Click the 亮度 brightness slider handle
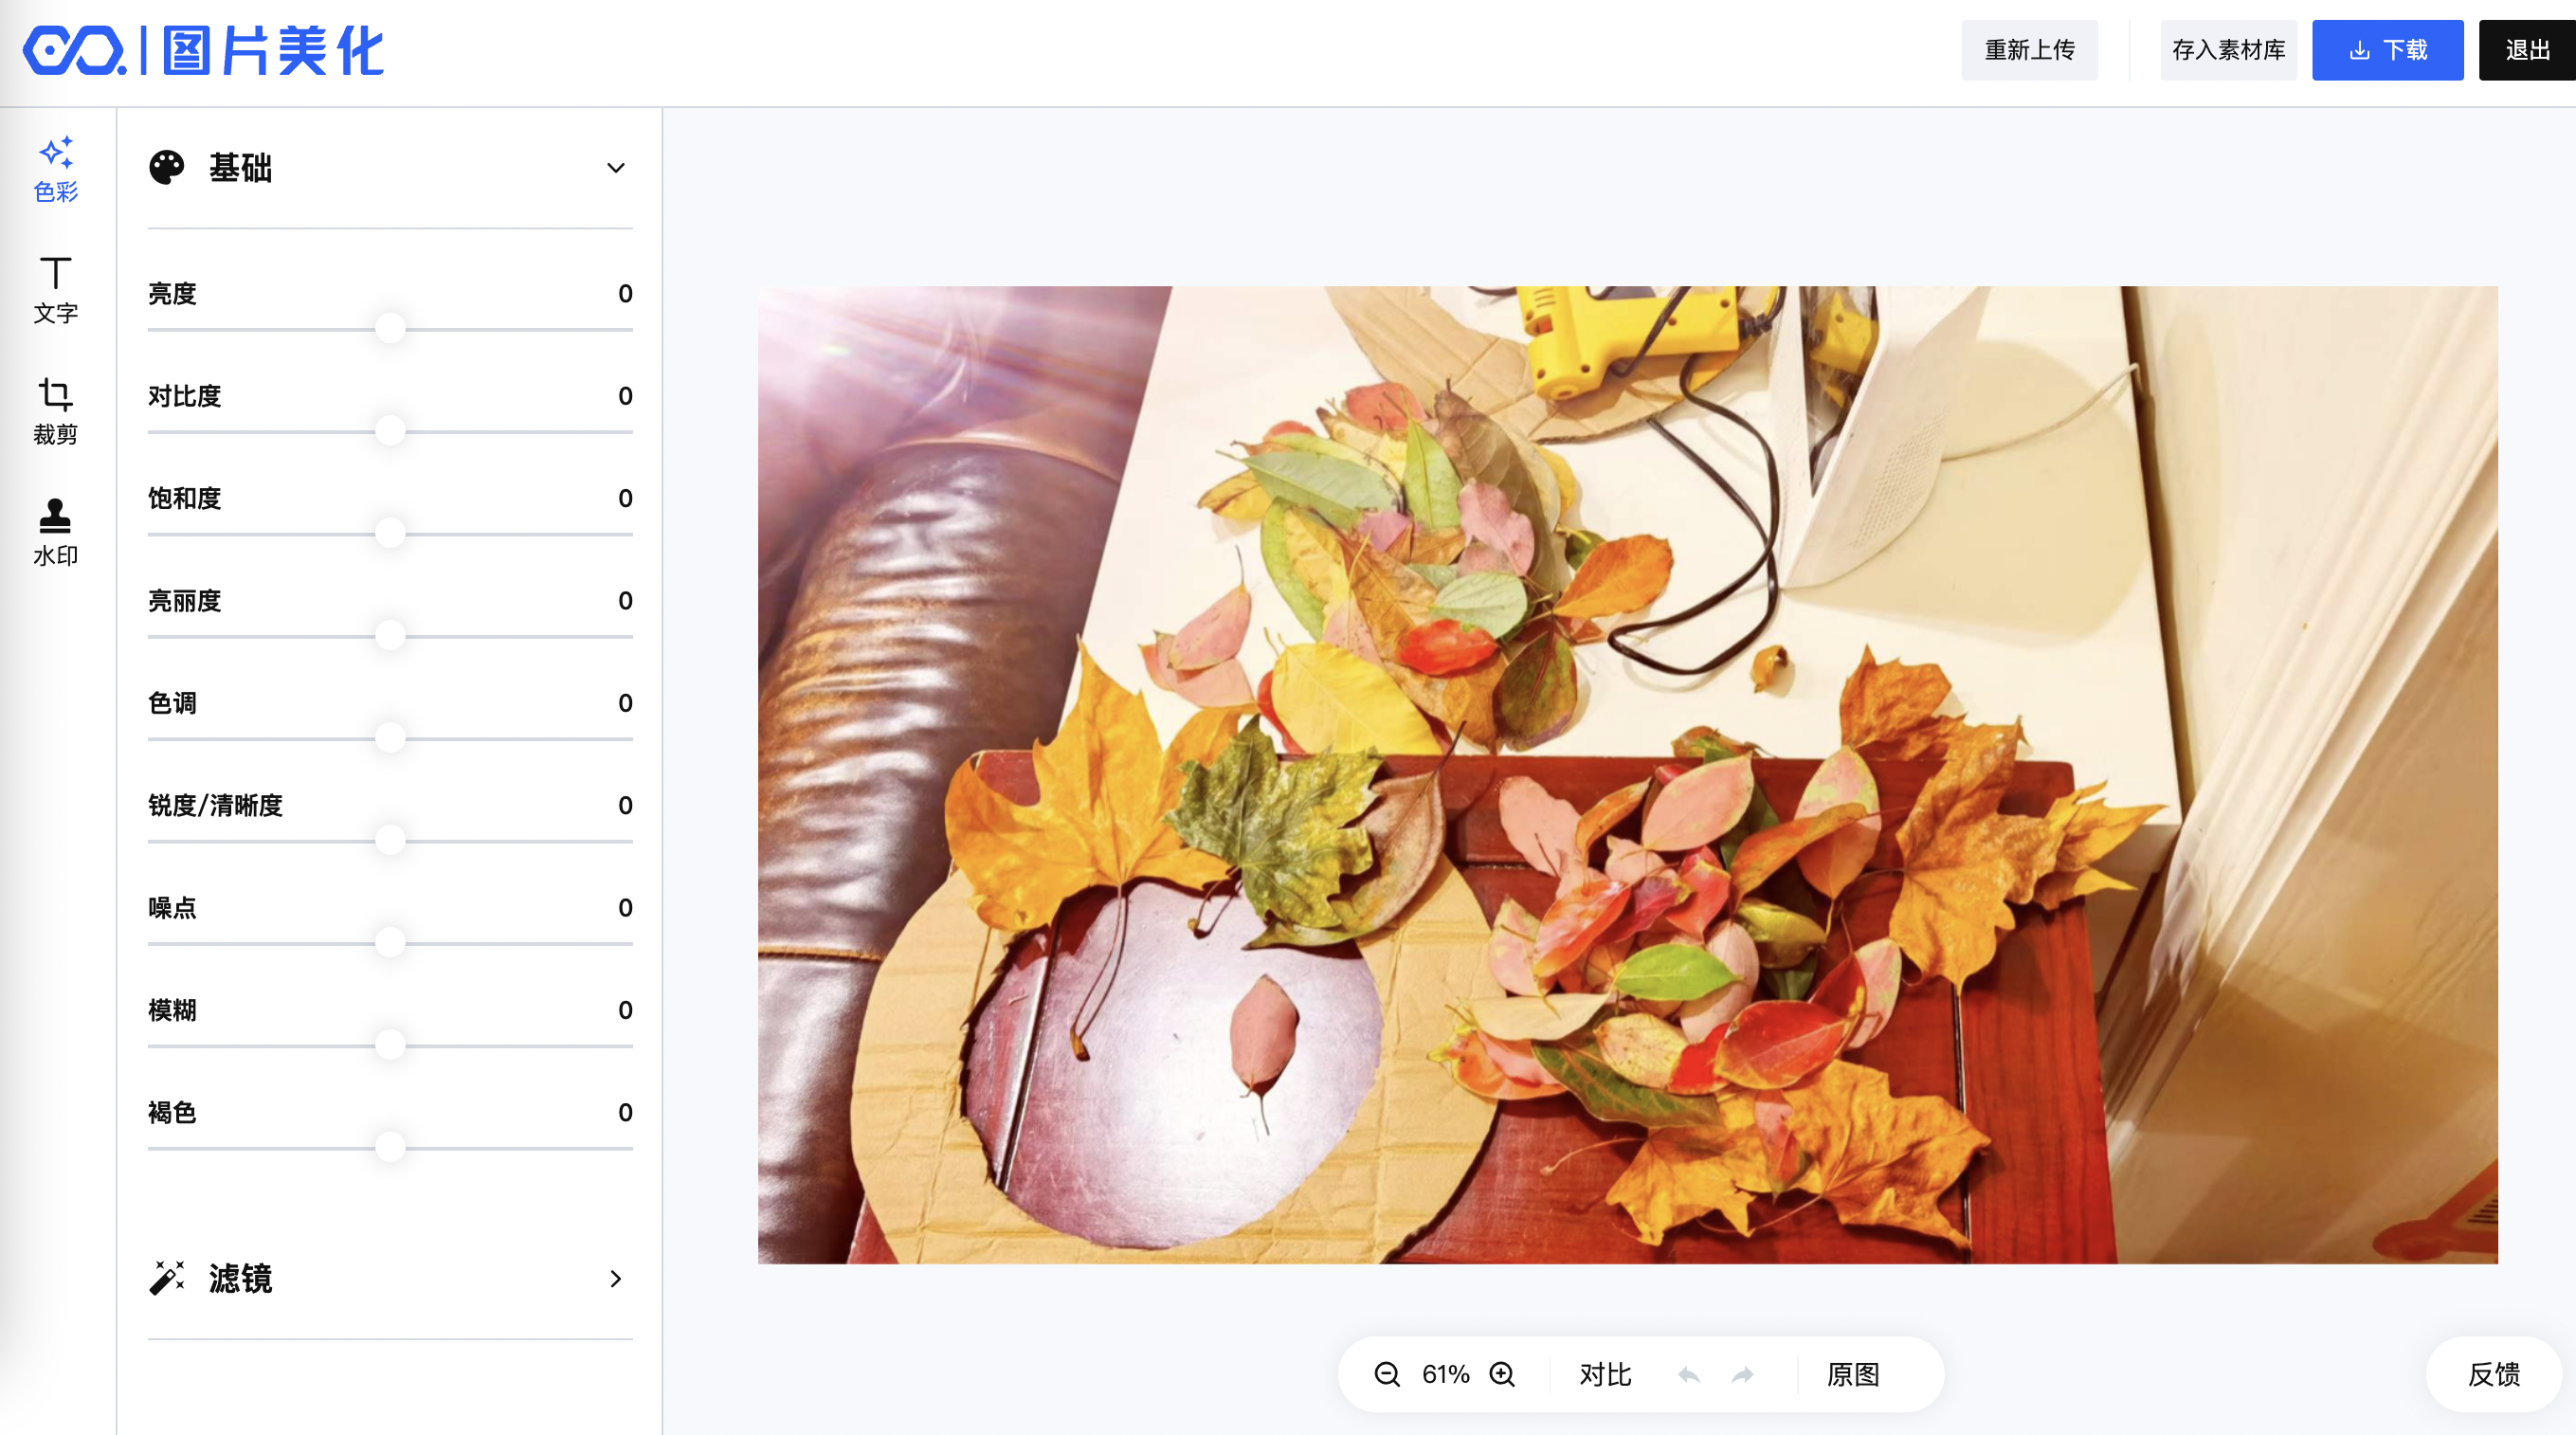 390,327
